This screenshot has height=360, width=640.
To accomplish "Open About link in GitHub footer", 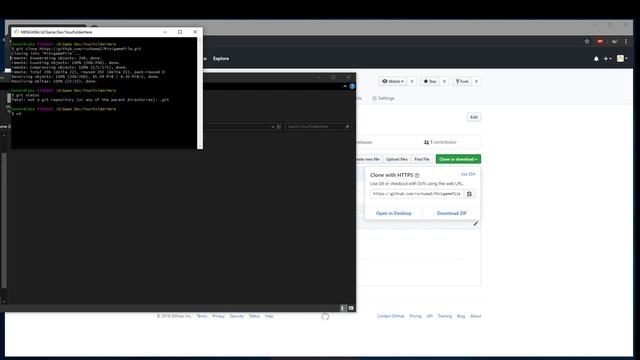I will (x=476, y=316).
